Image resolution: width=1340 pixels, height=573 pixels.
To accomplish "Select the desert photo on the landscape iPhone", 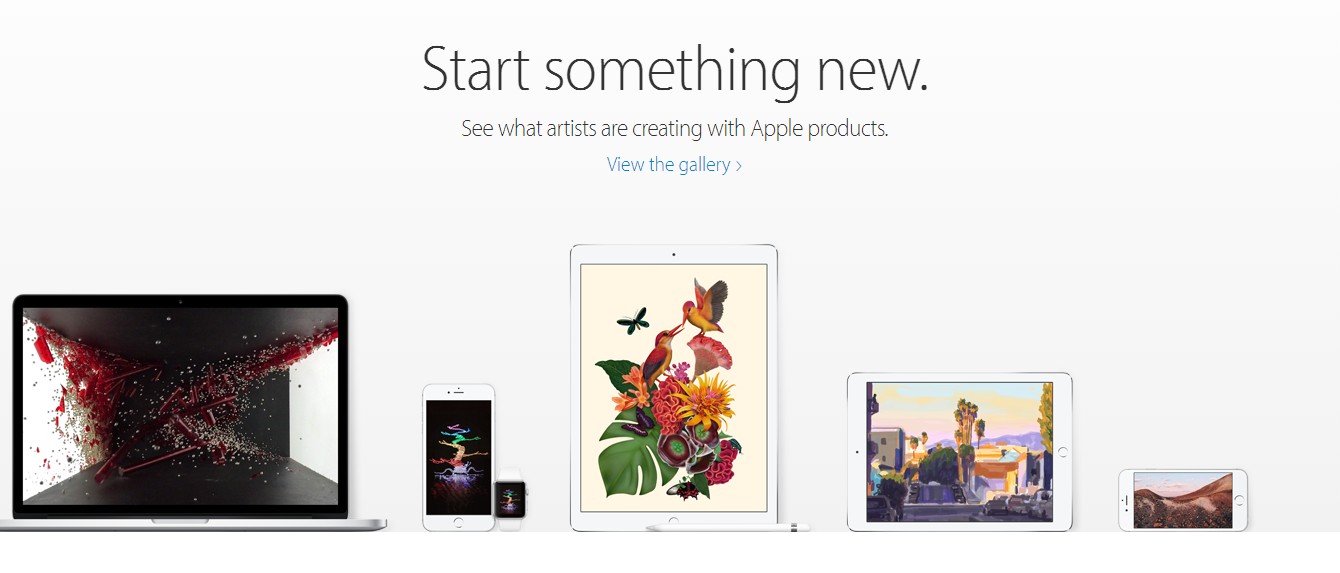I will pos(1182,500).
